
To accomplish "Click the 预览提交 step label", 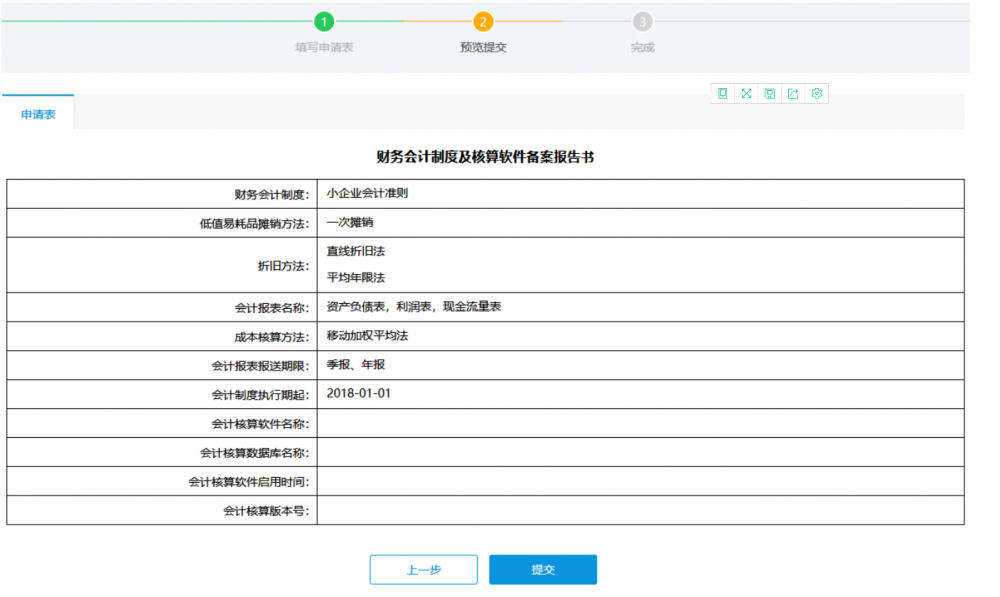I will coord(483,47).
